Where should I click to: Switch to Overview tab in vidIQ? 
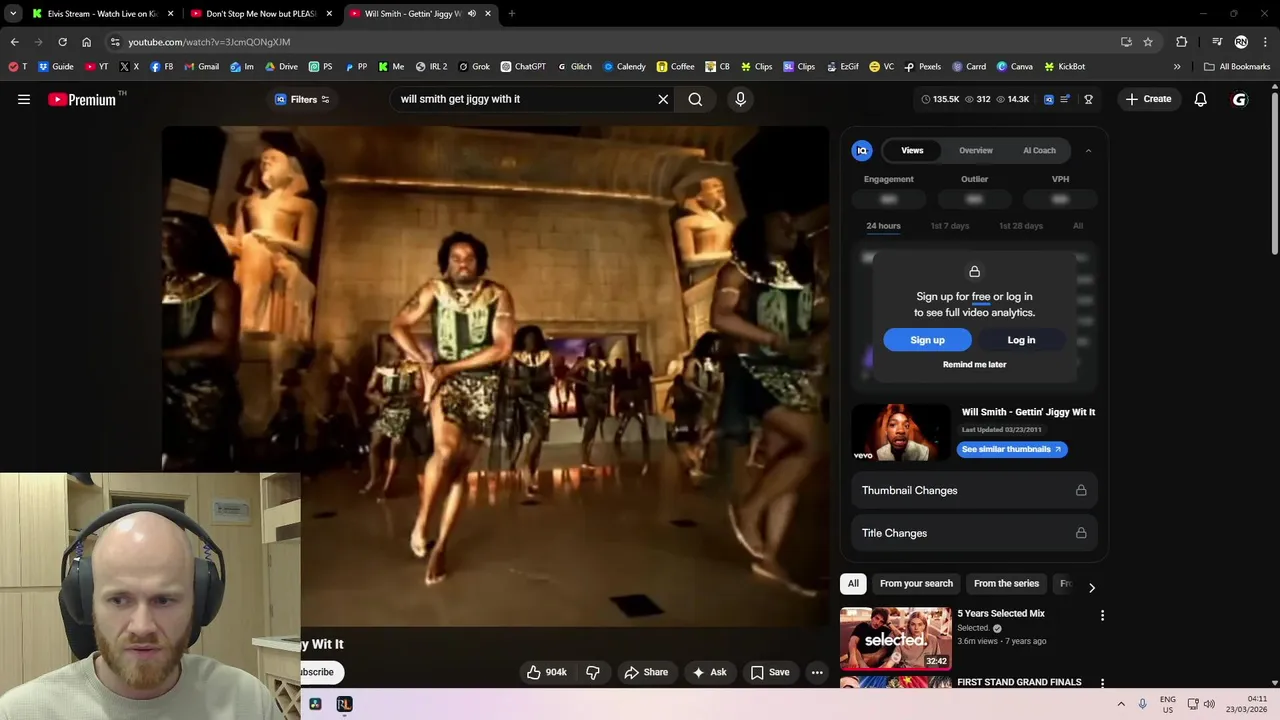click(976, 151)
